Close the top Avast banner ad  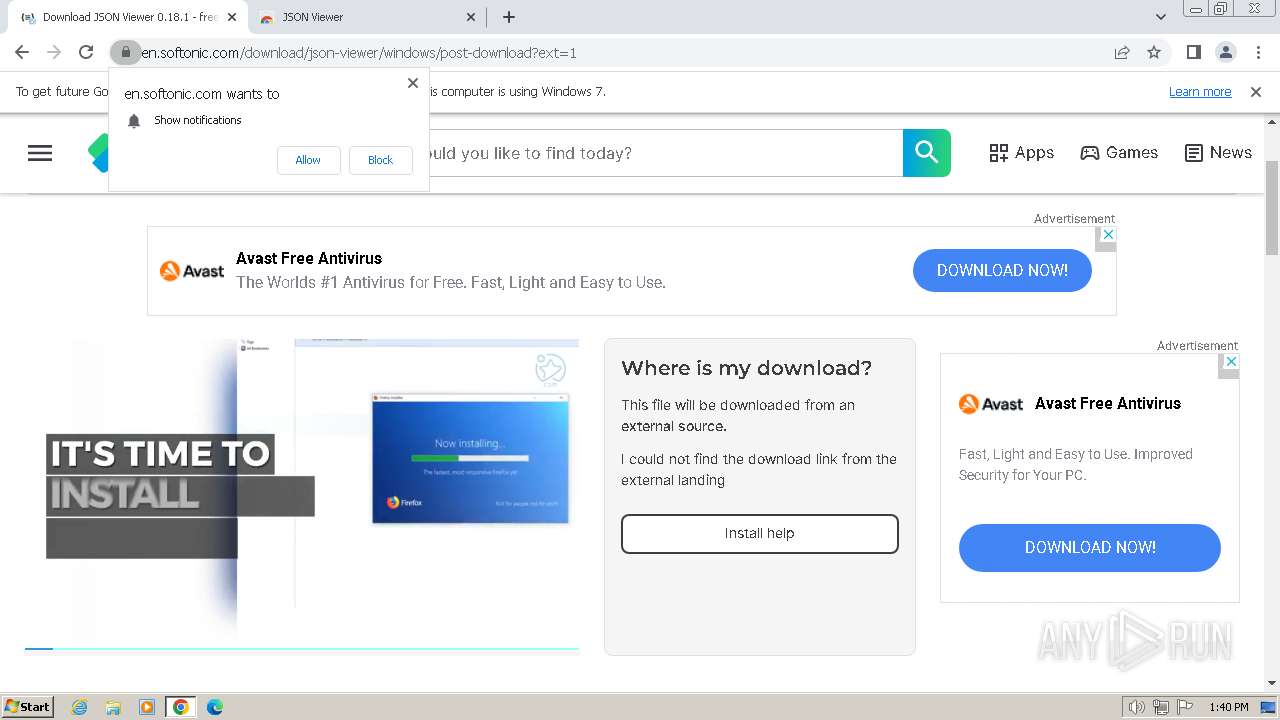[1106, 235]
